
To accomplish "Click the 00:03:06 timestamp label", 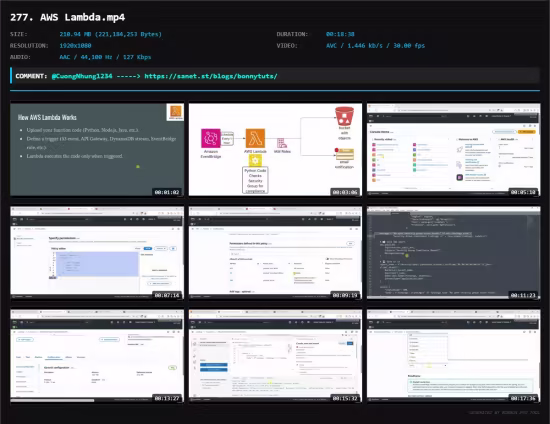I will click(345, 192).
